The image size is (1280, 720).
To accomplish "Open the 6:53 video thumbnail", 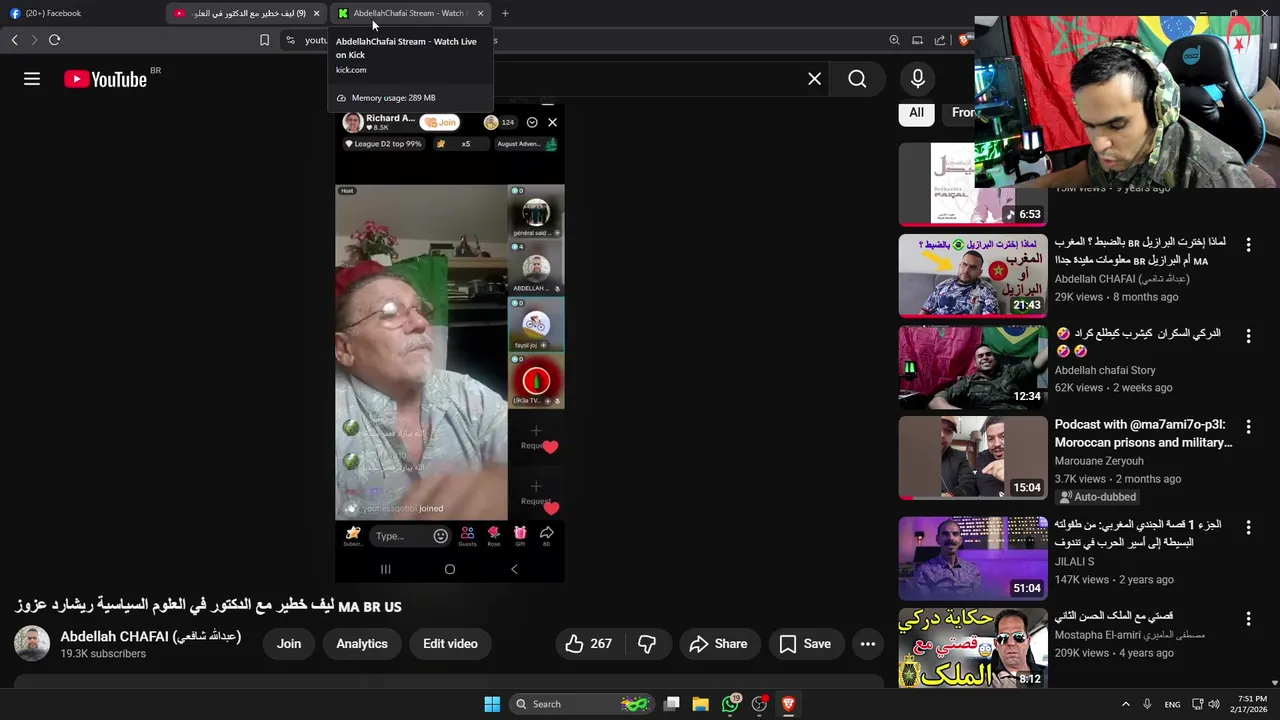I will [x=973, y=185].
